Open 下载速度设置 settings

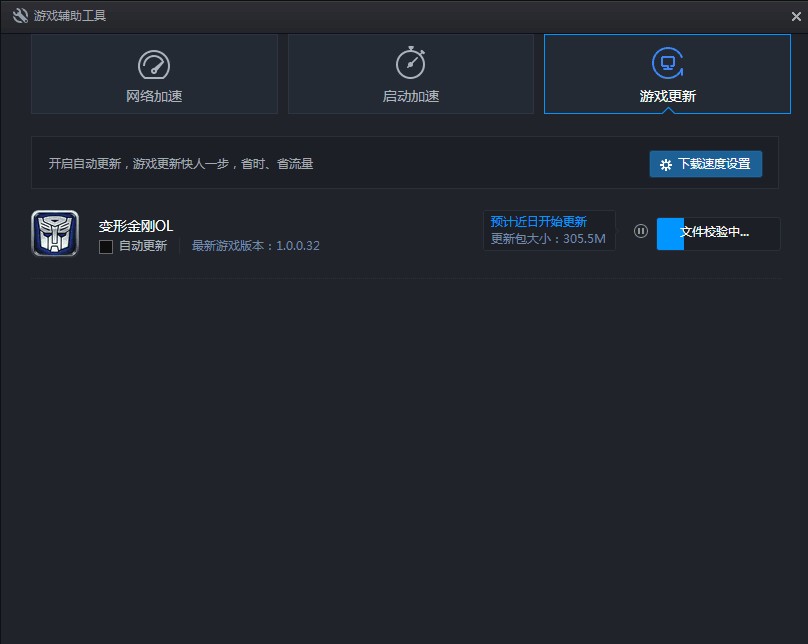click(x=706, y=164)
